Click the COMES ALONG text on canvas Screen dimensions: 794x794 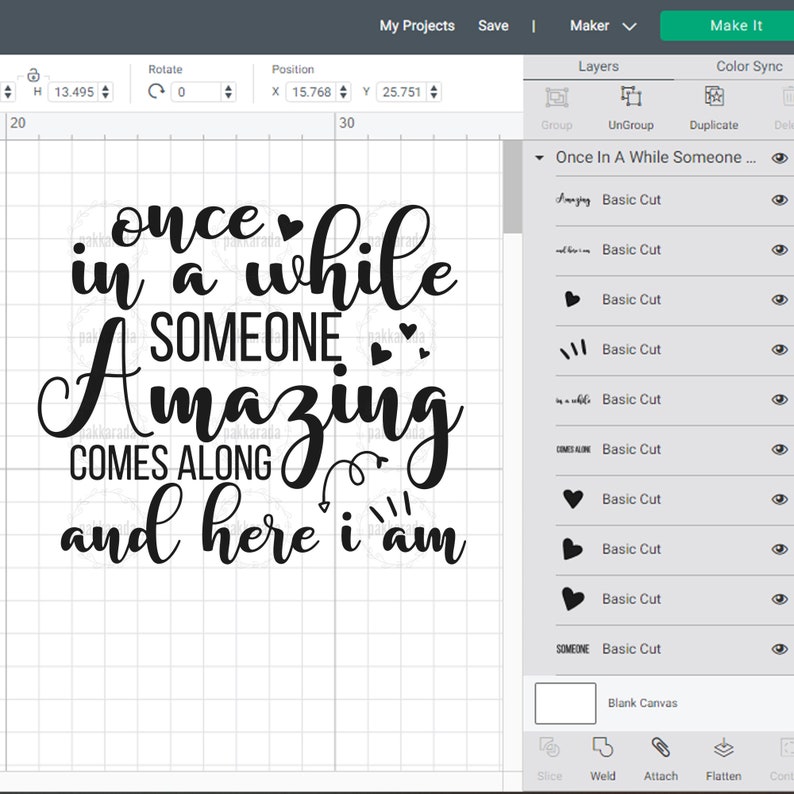170,463
